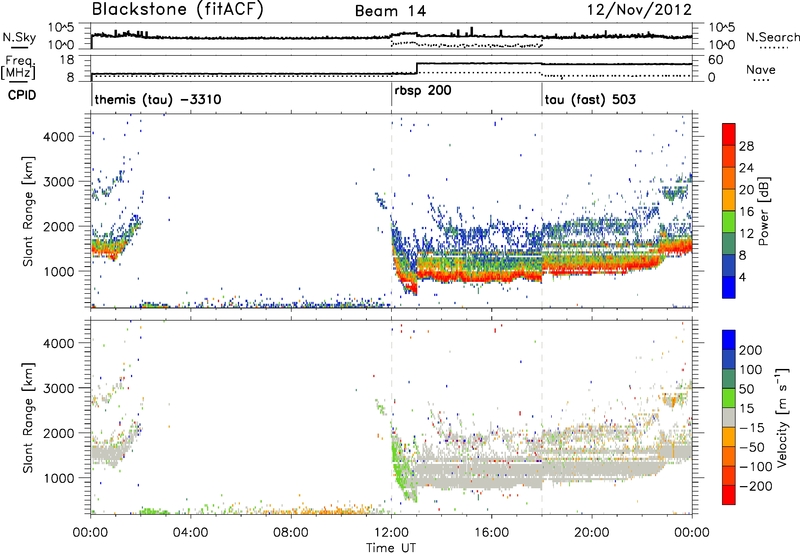Image resolution: width=800 pixels, height=554 pixels.
Task: Click the 'N.Search' legend label
Action: point(773,37)
